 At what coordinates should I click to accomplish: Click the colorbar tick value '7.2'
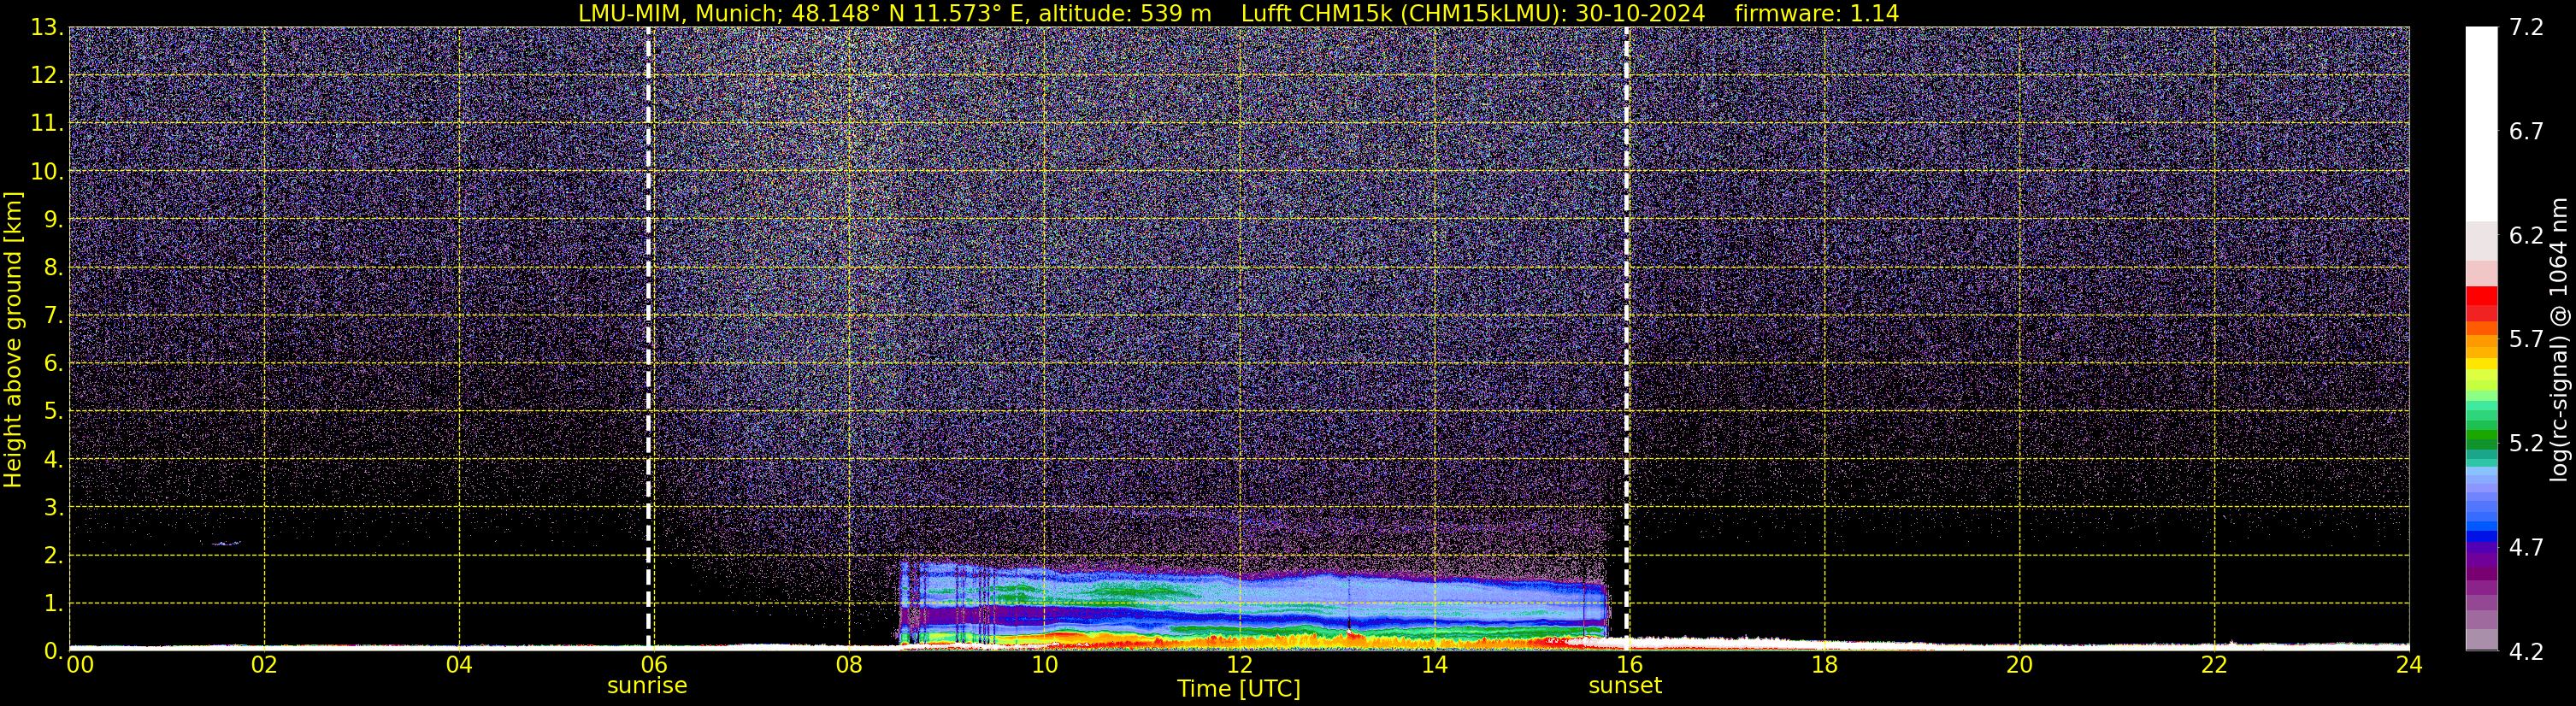(x=2526, y=27)
